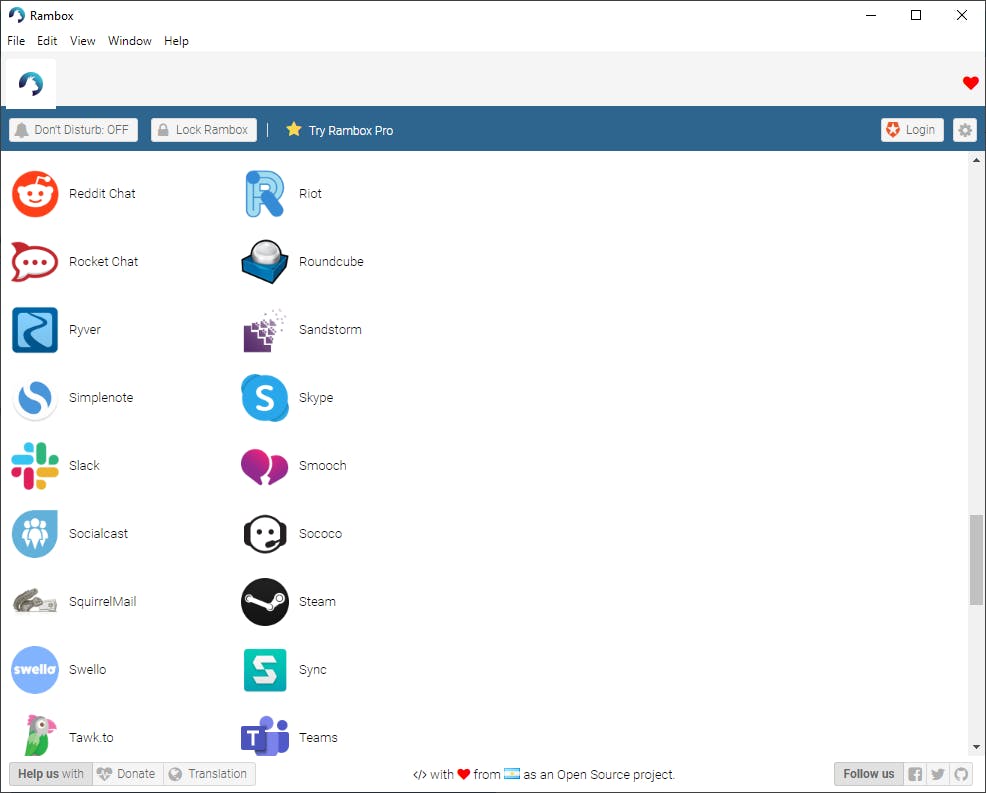Toggle Don't Disturb mode

tap(74, 130)
